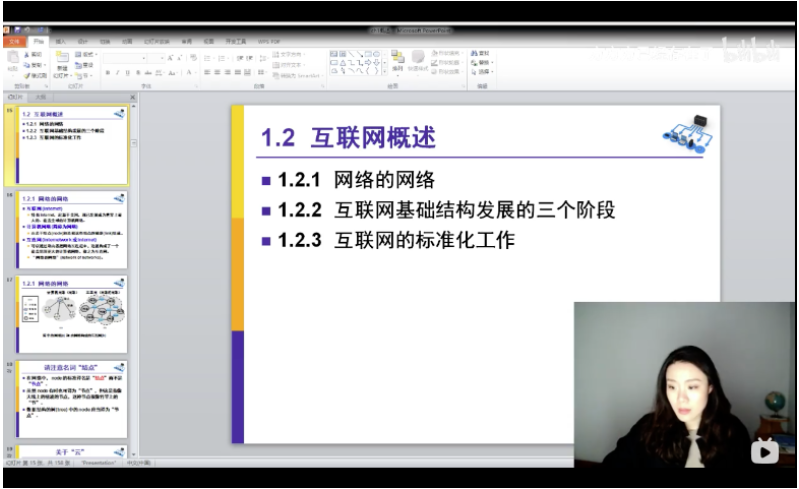This screenshot has height=489, width=799.
Task: Click the Cut scissors icon
Action: coord(27,54)
